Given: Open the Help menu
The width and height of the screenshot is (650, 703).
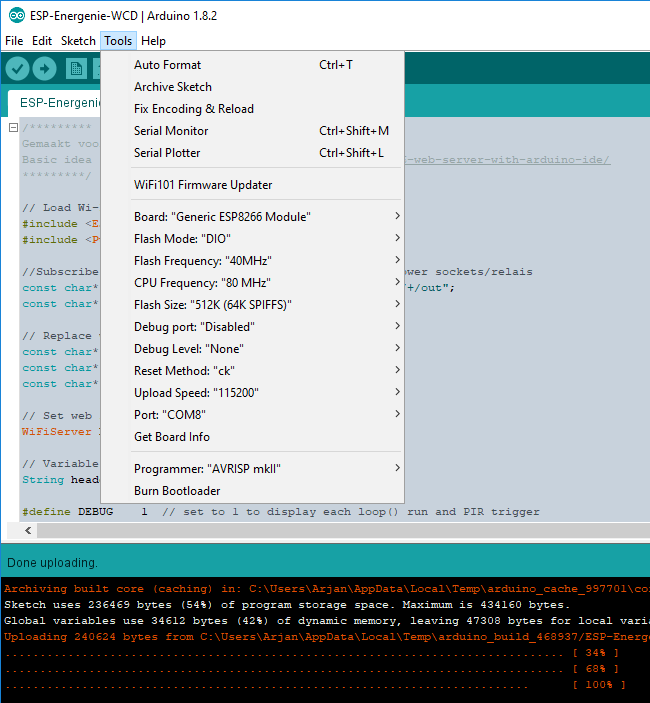Looking at the screenshot, I should [x=153, y=41].
